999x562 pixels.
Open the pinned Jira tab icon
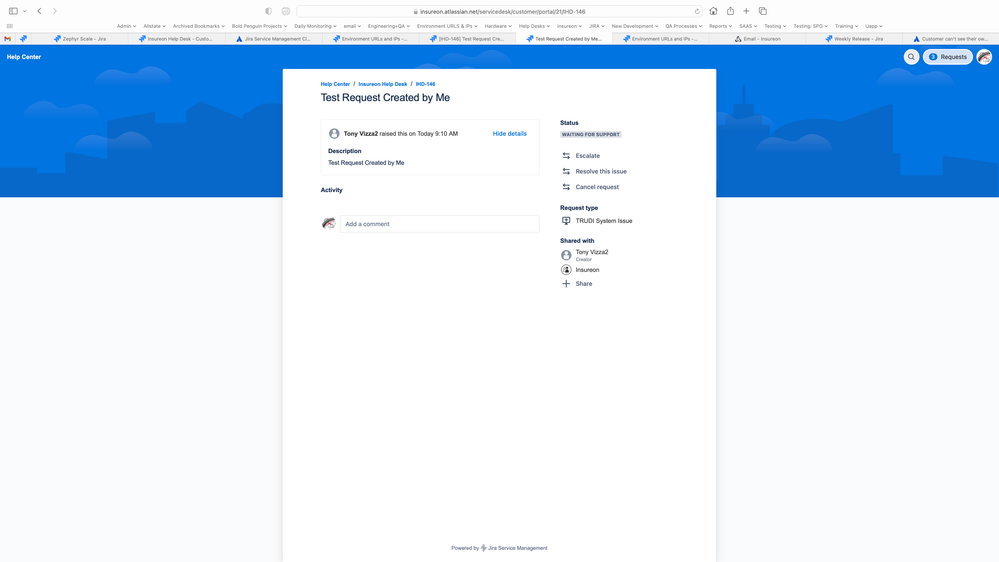(24, 39)
